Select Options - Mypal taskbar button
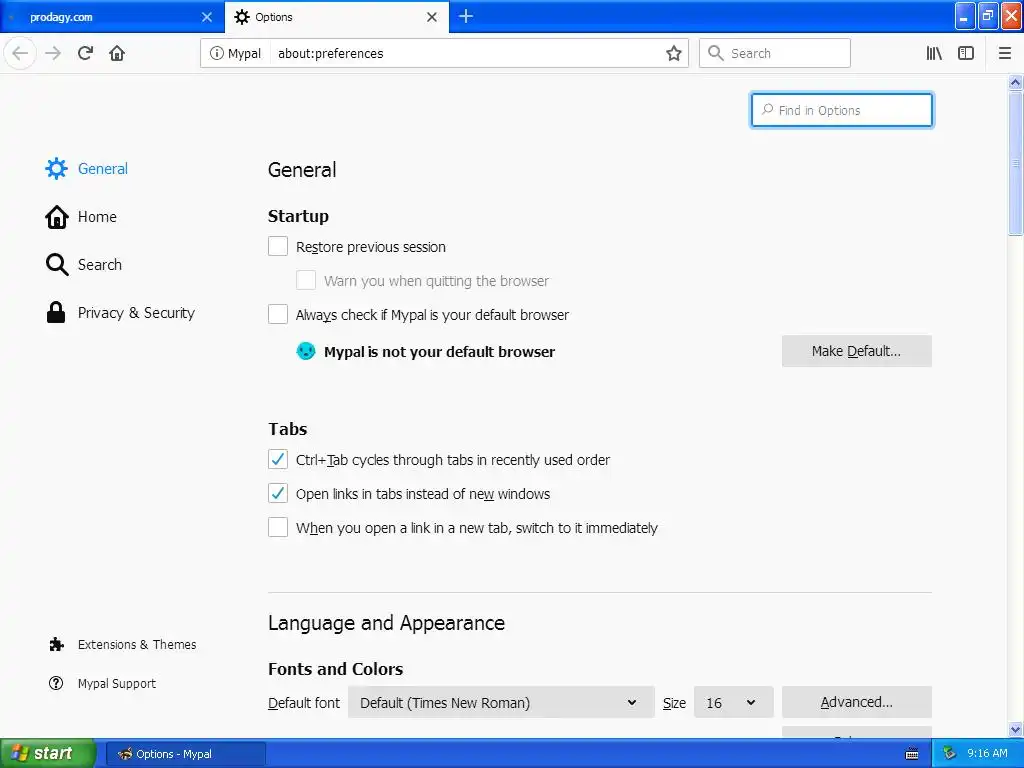The height and width of the screenshot is (768, 1024). coord(185,754)
